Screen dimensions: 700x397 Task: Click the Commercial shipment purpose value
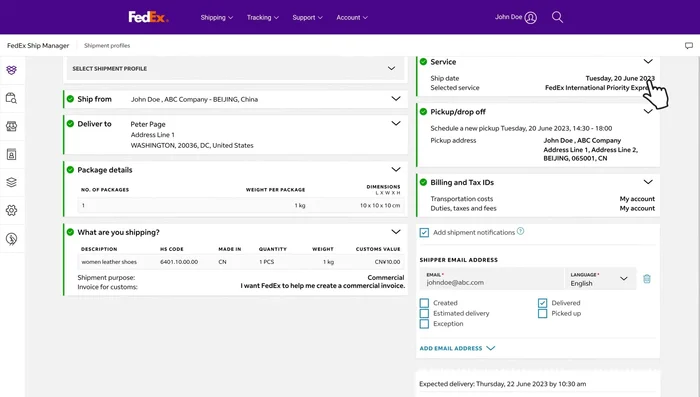[x=386, y=277]
